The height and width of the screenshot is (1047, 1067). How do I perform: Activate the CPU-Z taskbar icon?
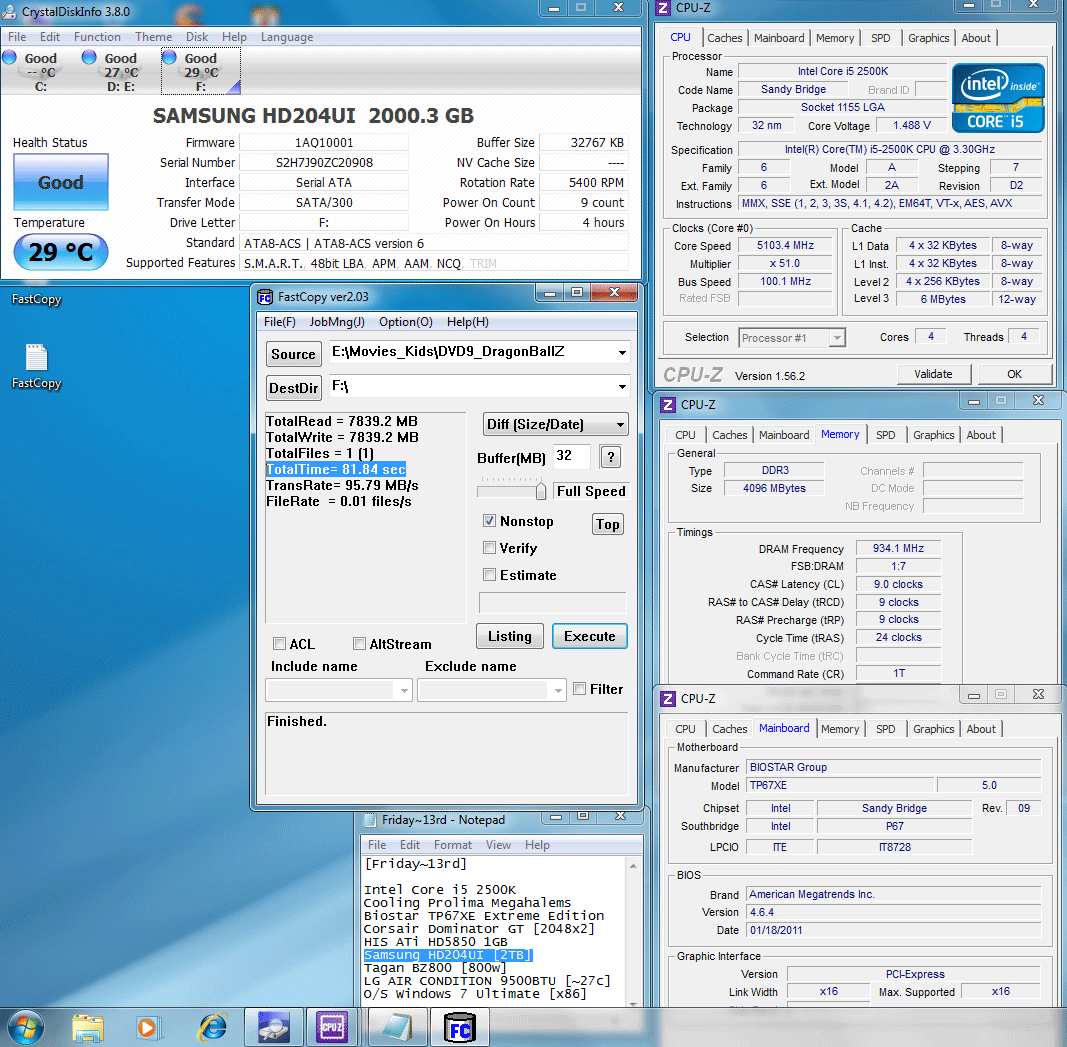(x=332, y=1027)
